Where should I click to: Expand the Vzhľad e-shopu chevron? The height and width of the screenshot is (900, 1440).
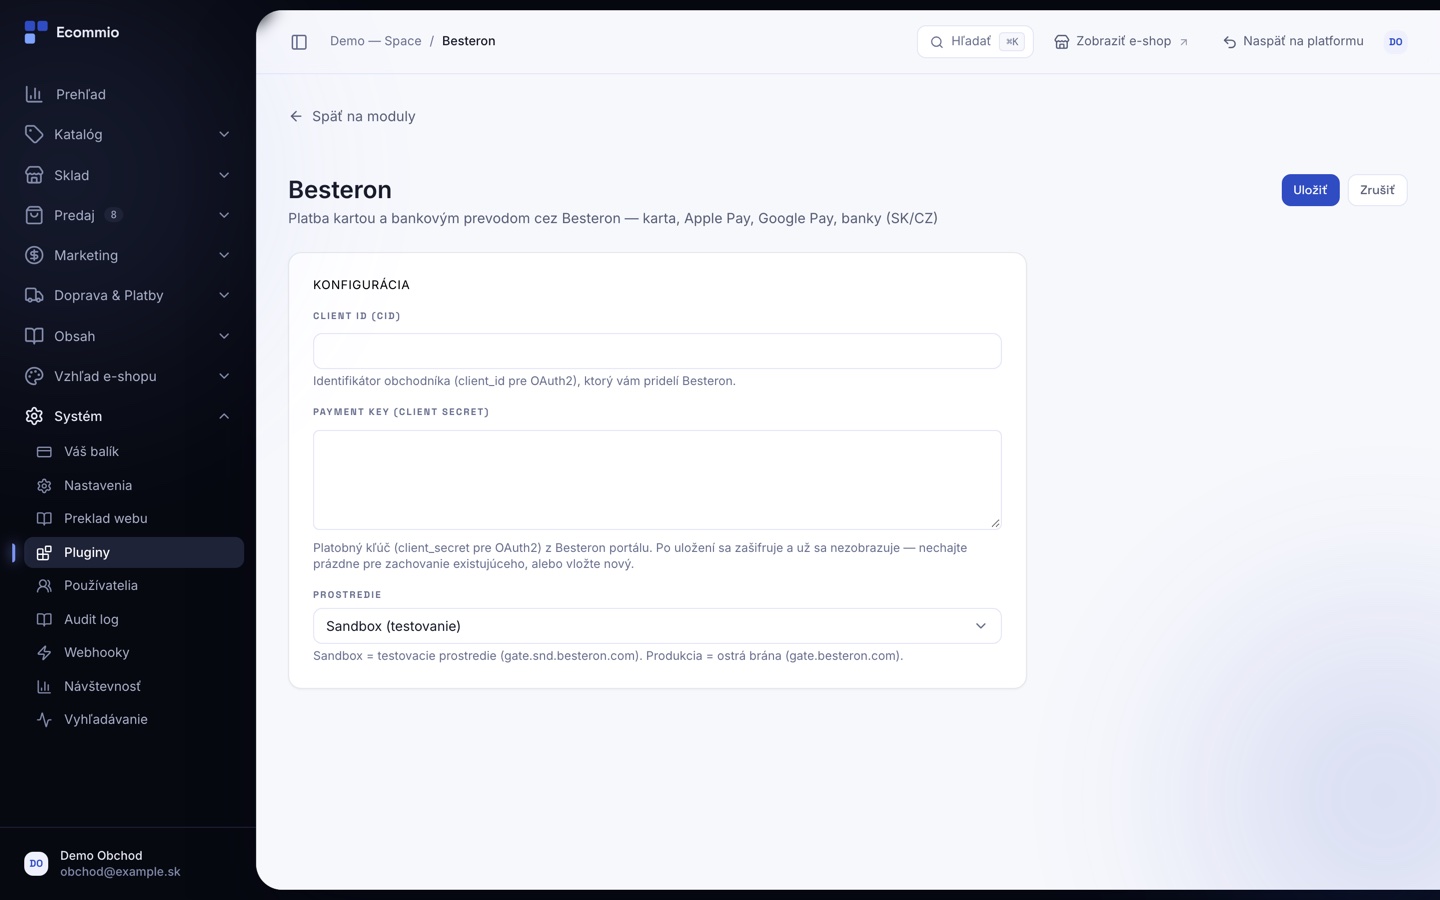224,376
